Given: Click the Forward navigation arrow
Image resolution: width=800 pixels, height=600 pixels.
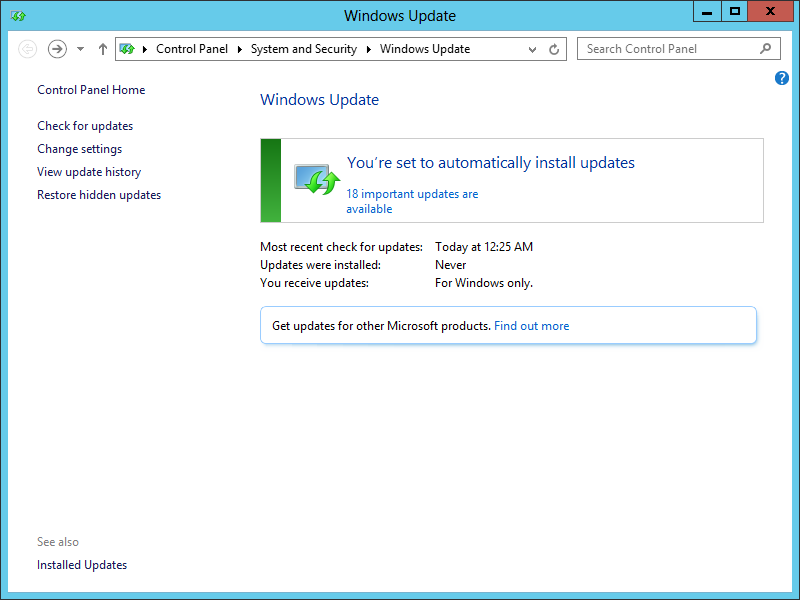Looking at the screenshot, I should 57,49.
